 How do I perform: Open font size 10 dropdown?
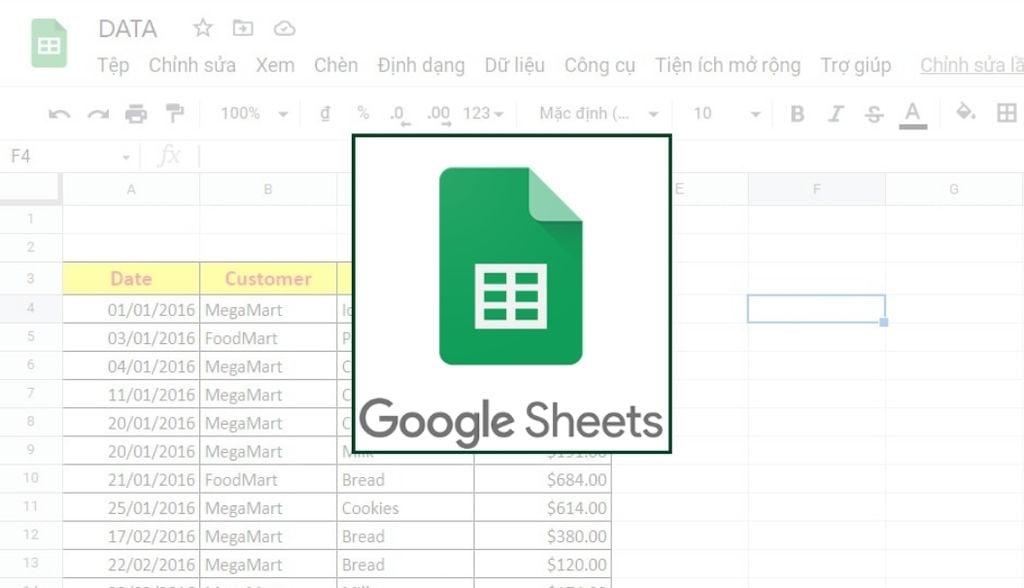tap(727, 114)
